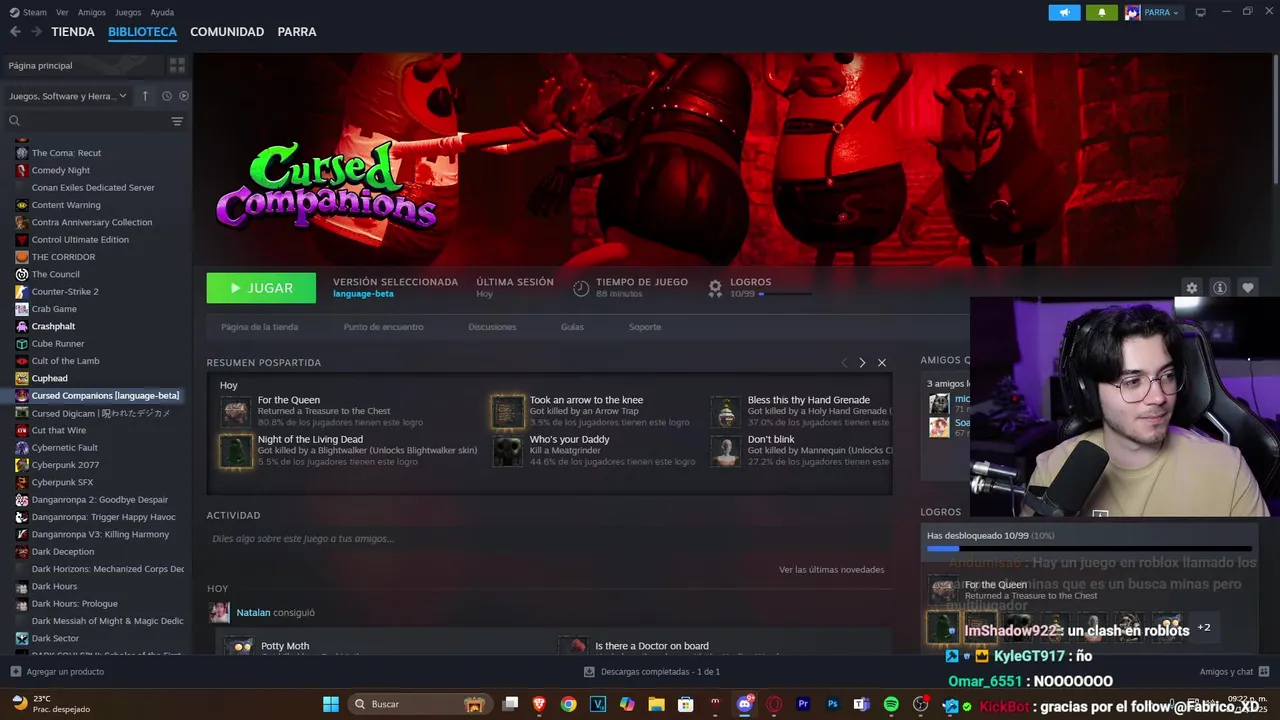
Task: Open the green notifications bell
Action: pyautogui.click(x=1102, y=12)
